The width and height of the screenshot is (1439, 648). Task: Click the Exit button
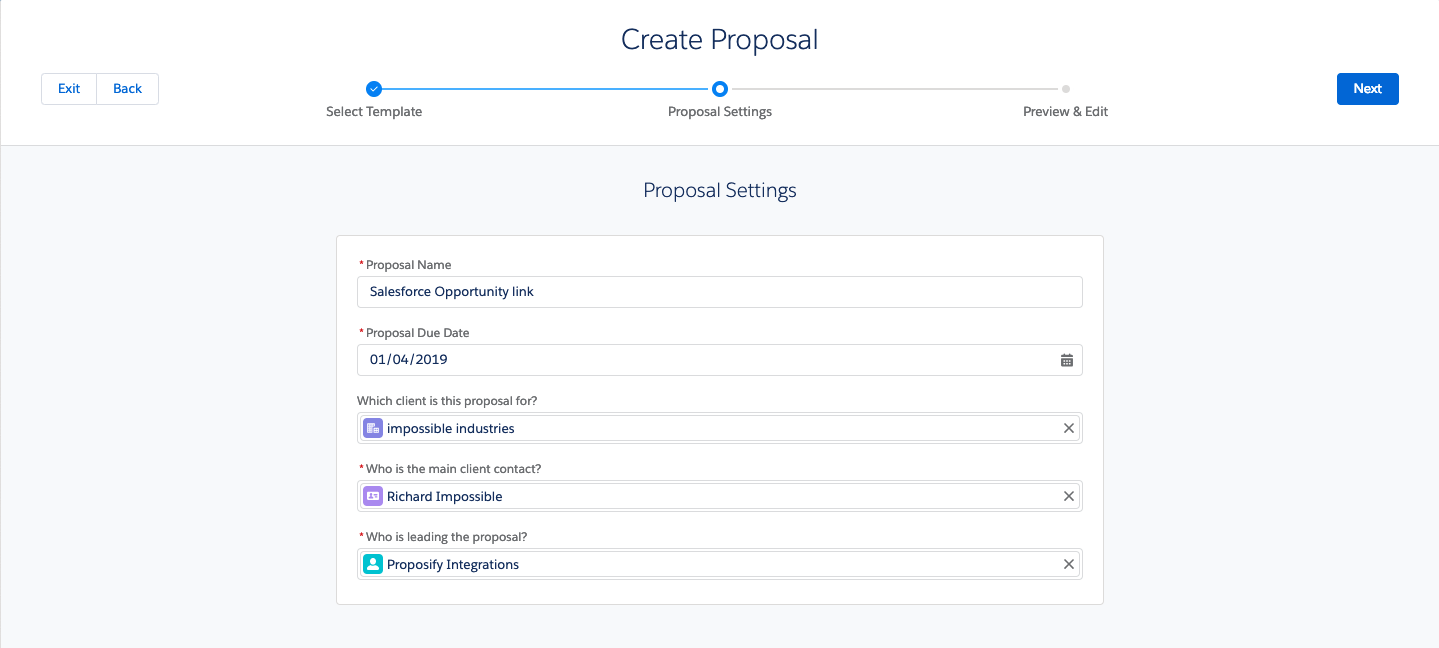pos(69,89)
